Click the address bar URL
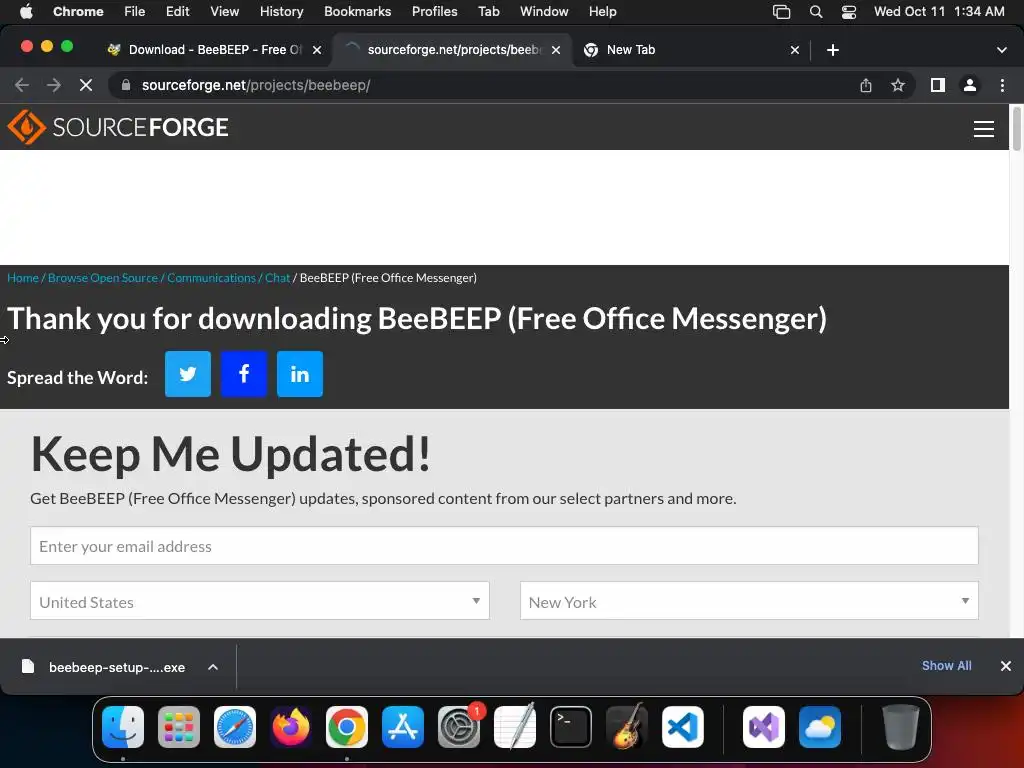The width and height of the screenshot is (1024, 768). [x=256, y=85]
